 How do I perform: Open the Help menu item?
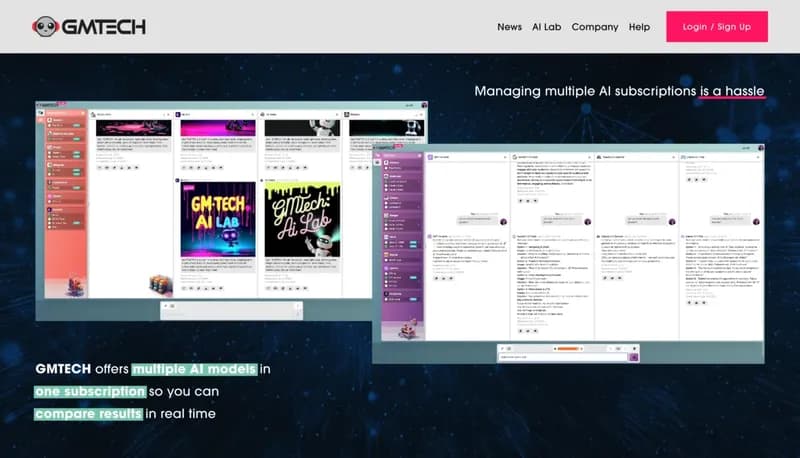point(639,27)
